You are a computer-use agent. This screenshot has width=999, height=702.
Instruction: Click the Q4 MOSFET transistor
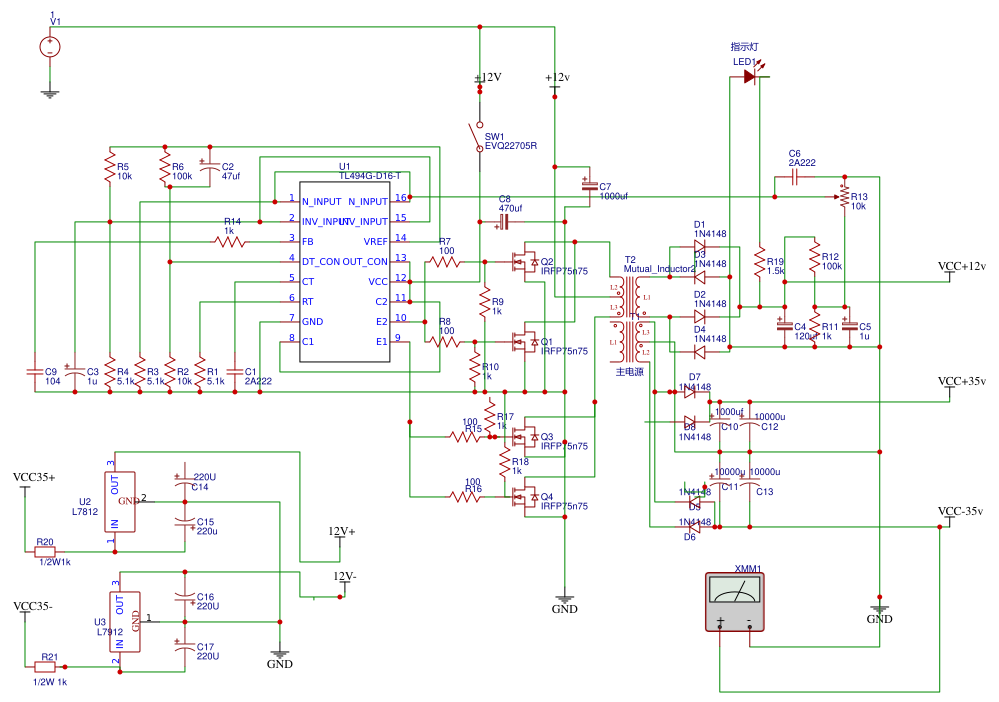(x=521, y=497)
